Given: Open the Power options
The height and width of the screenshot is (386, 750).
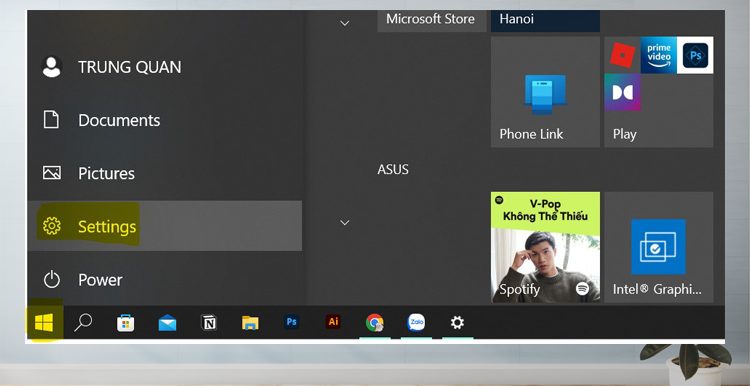Looking at the screenshot, I should tap(165, 279).
